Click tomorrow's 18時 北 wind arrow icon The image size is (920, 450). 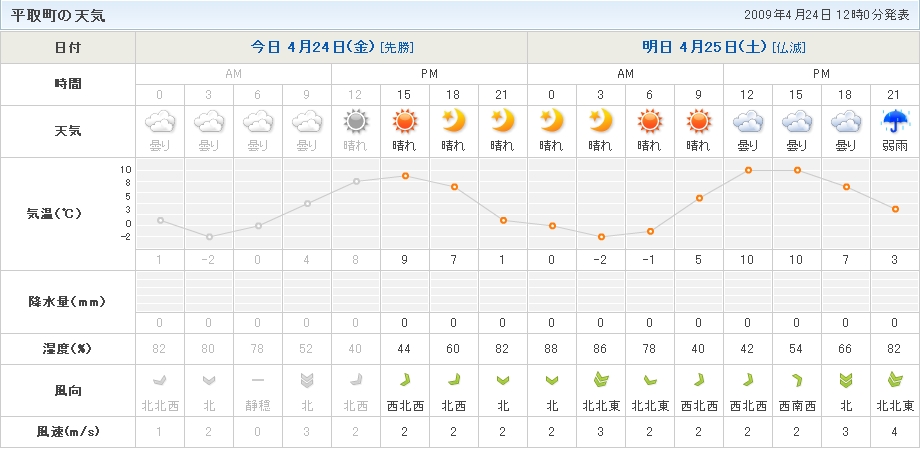(846, 380)
